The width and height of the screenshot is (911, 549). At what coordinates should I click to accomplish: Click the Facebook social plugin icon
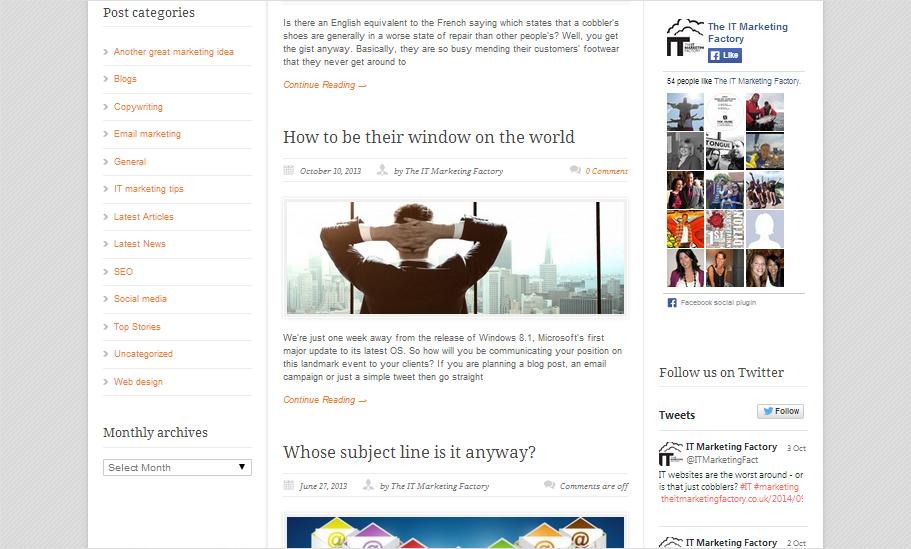point(672,302)
